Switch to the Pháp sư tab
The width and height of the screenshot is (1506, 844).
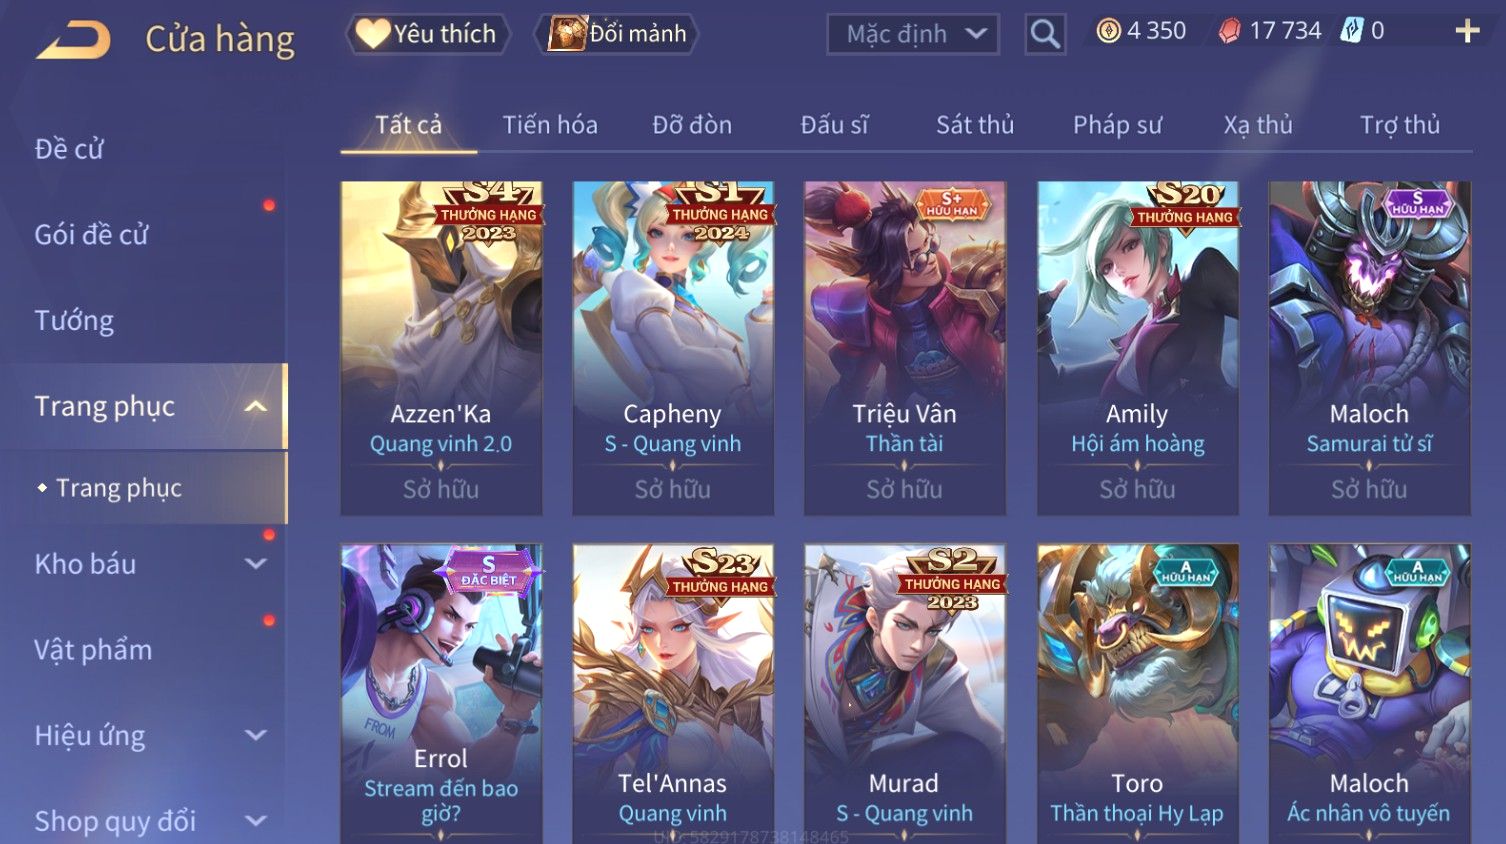coord(1117,125)
